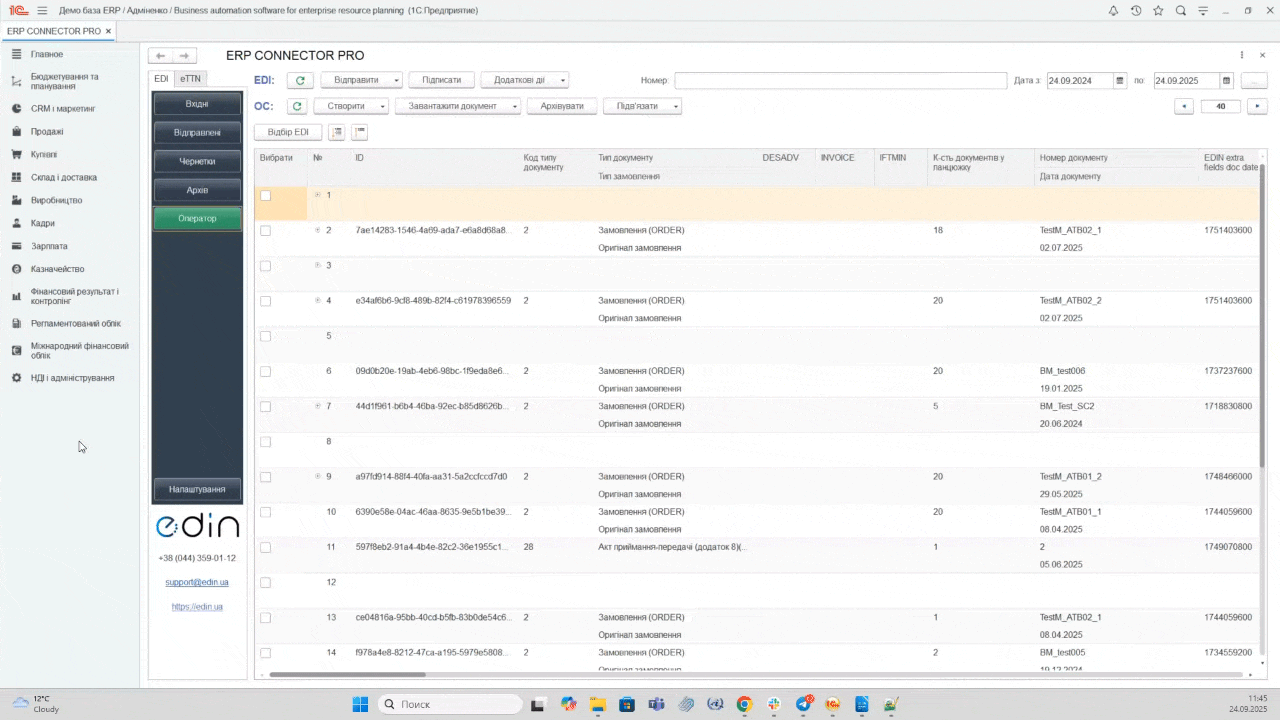Tick the checkbox for row 2

point(266,231)
